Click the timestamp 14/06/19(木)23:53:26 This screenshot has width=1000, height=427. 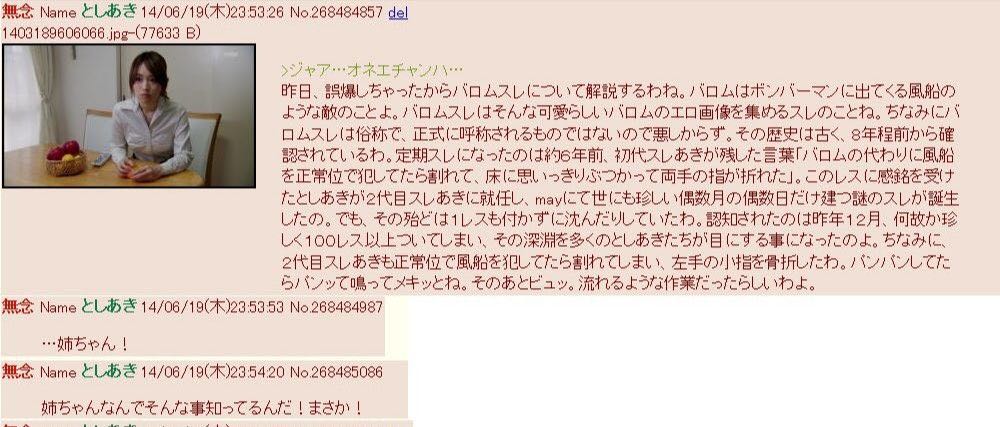212,12
